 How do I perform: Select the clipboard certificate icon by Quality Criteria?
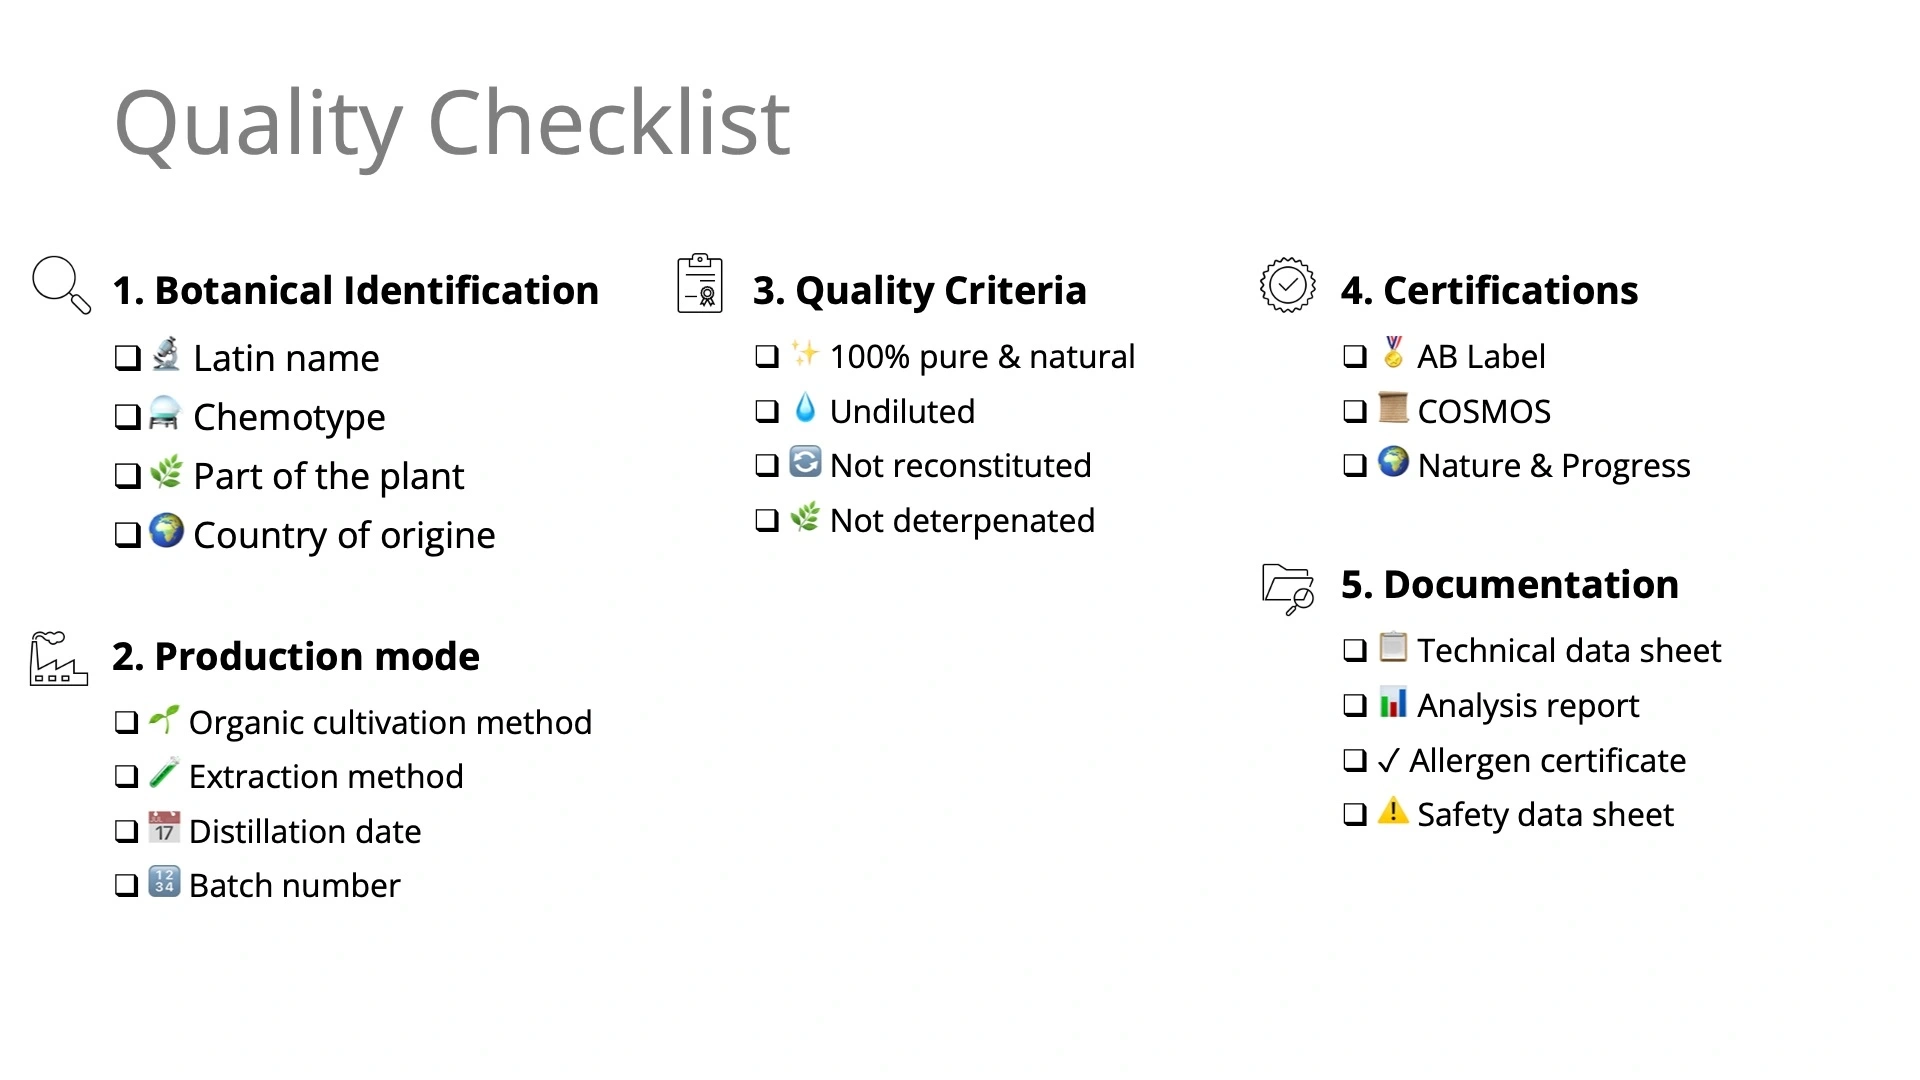pos(700,283)
